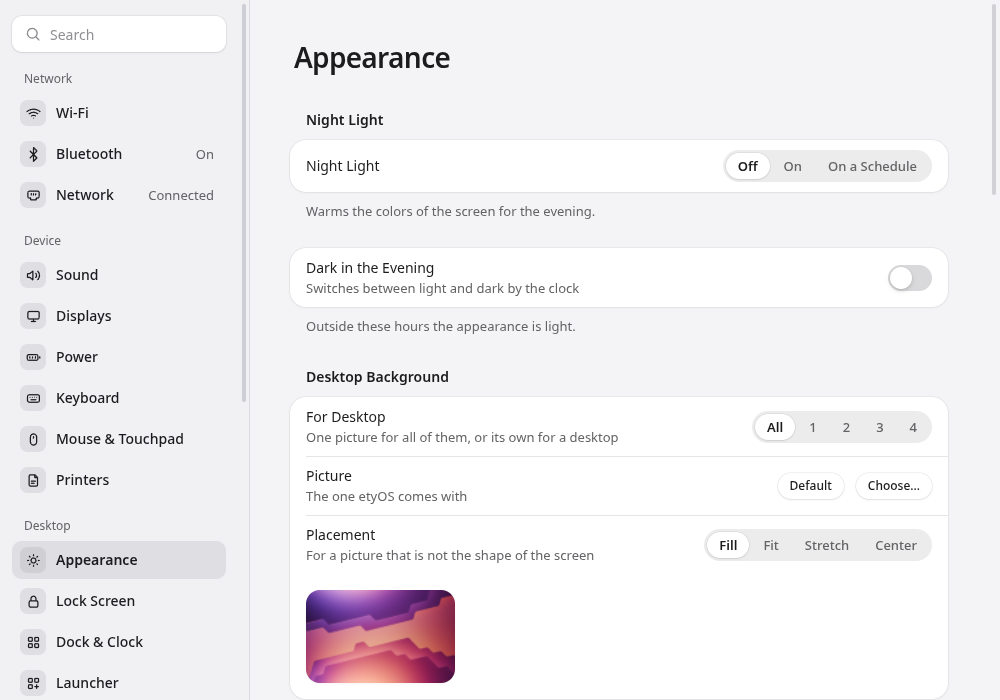Go to Network settings, Connected
1000x700 pixels.
[x=119, y=195]
